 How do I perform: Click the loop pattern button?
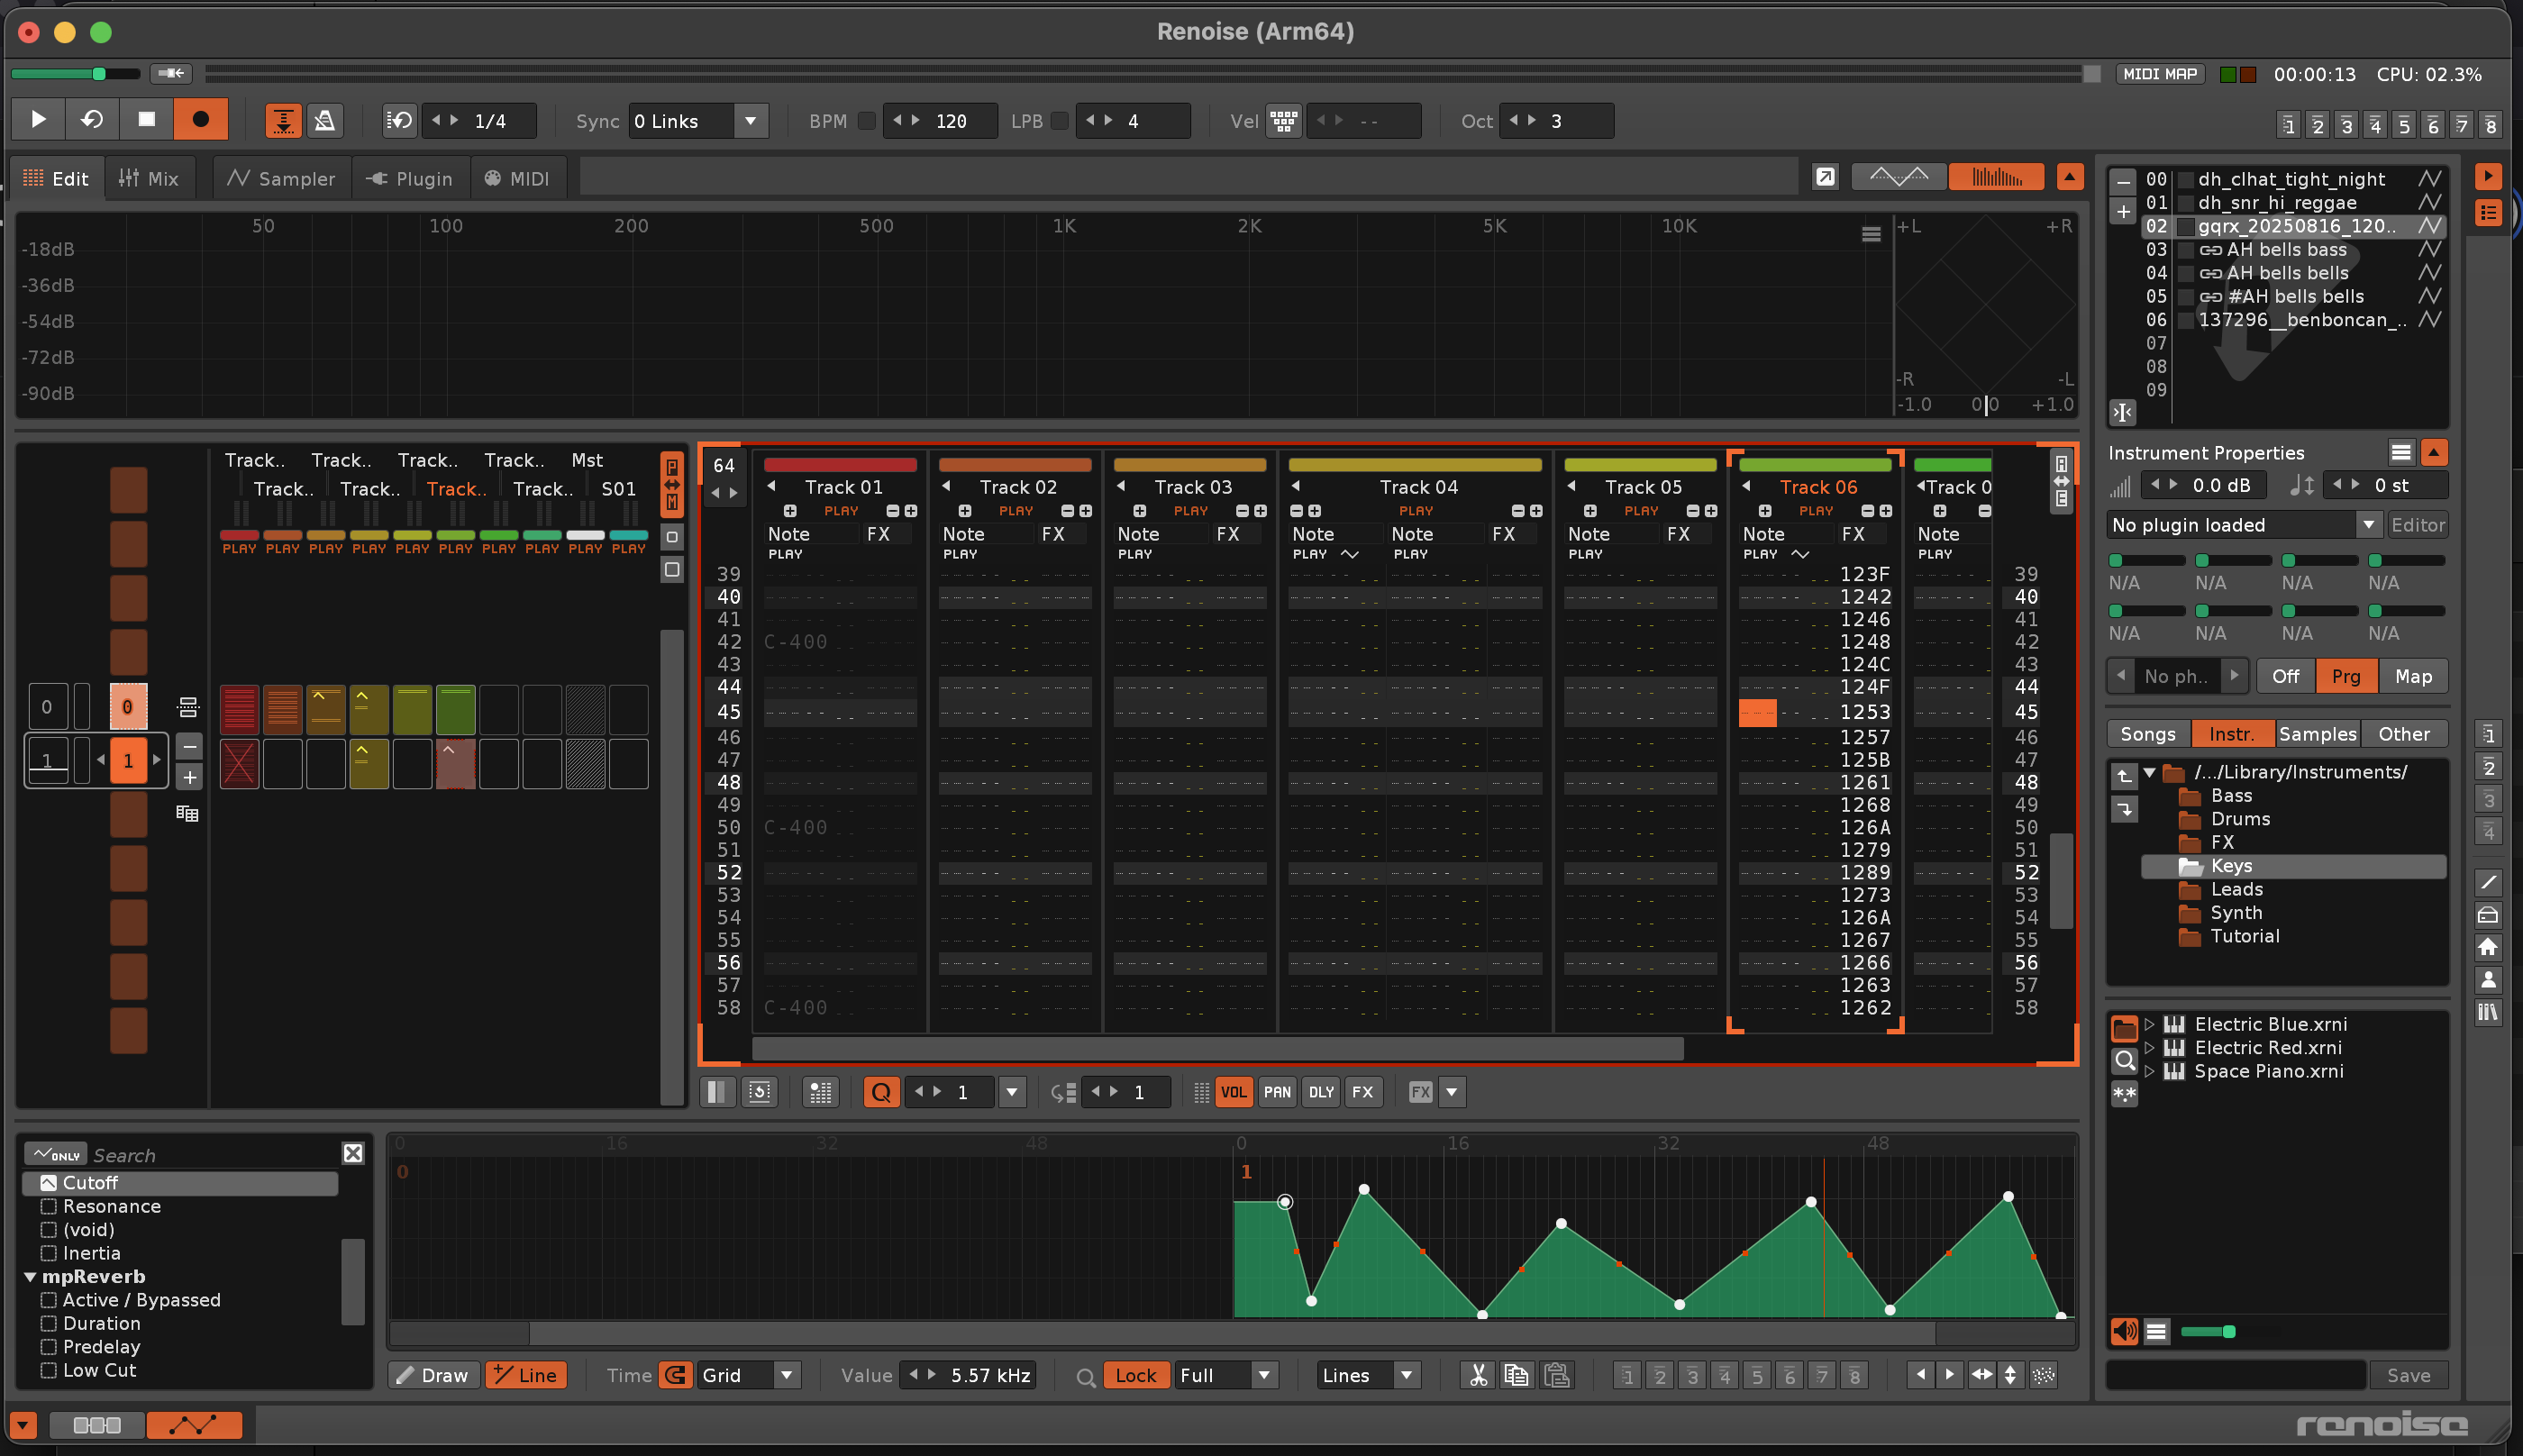click(92, 120)
